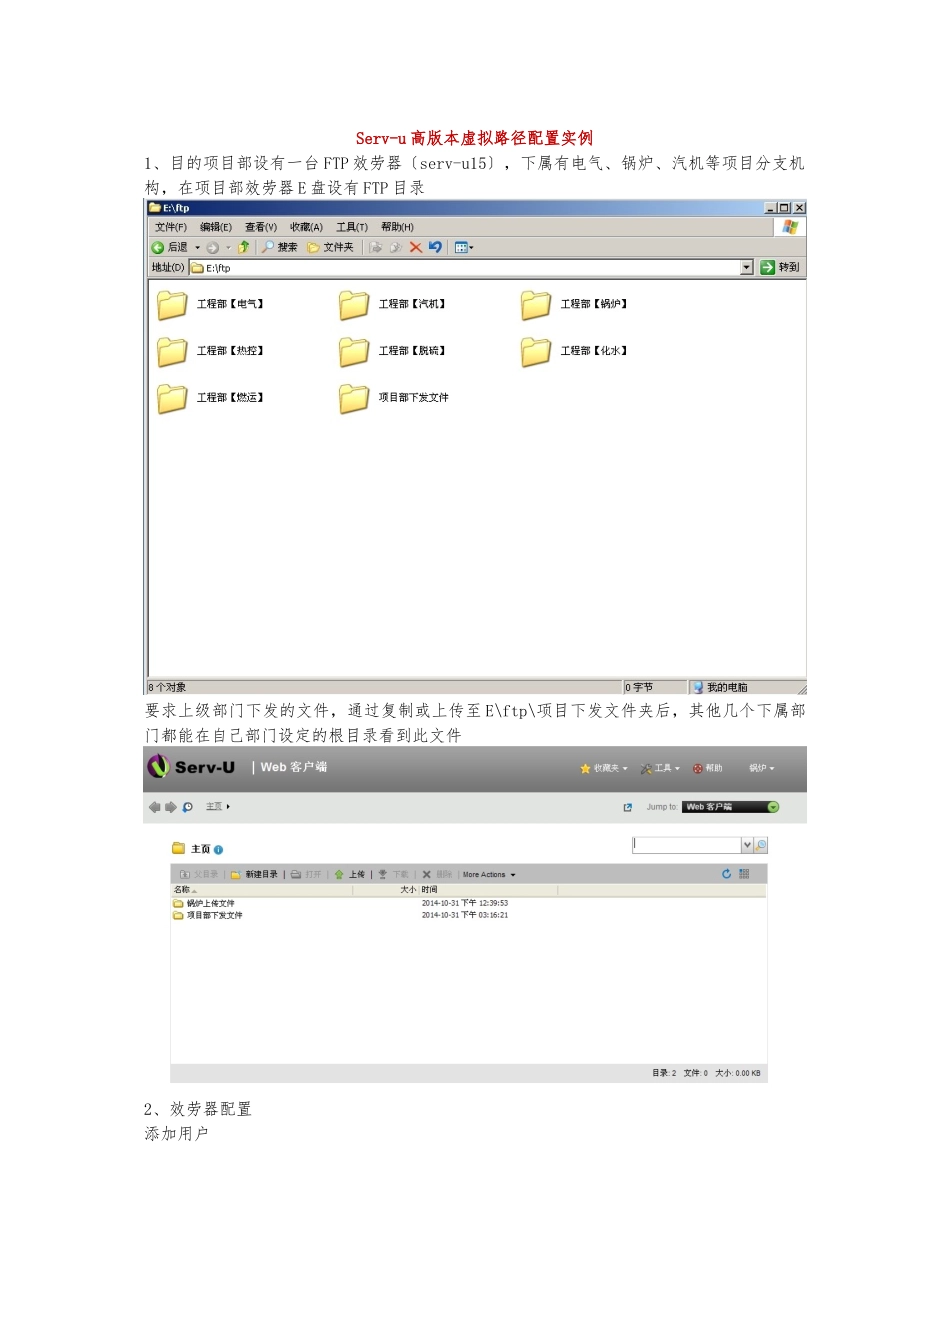
Task: Open the 工程部【脱硫】 folder
Action: (392, 351)
